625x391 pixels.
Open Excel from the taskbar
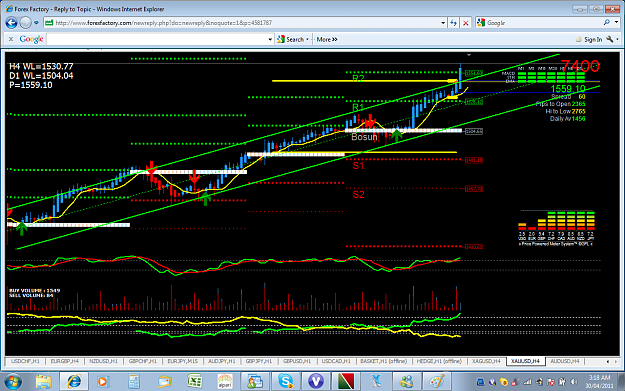tap(195, 382)
